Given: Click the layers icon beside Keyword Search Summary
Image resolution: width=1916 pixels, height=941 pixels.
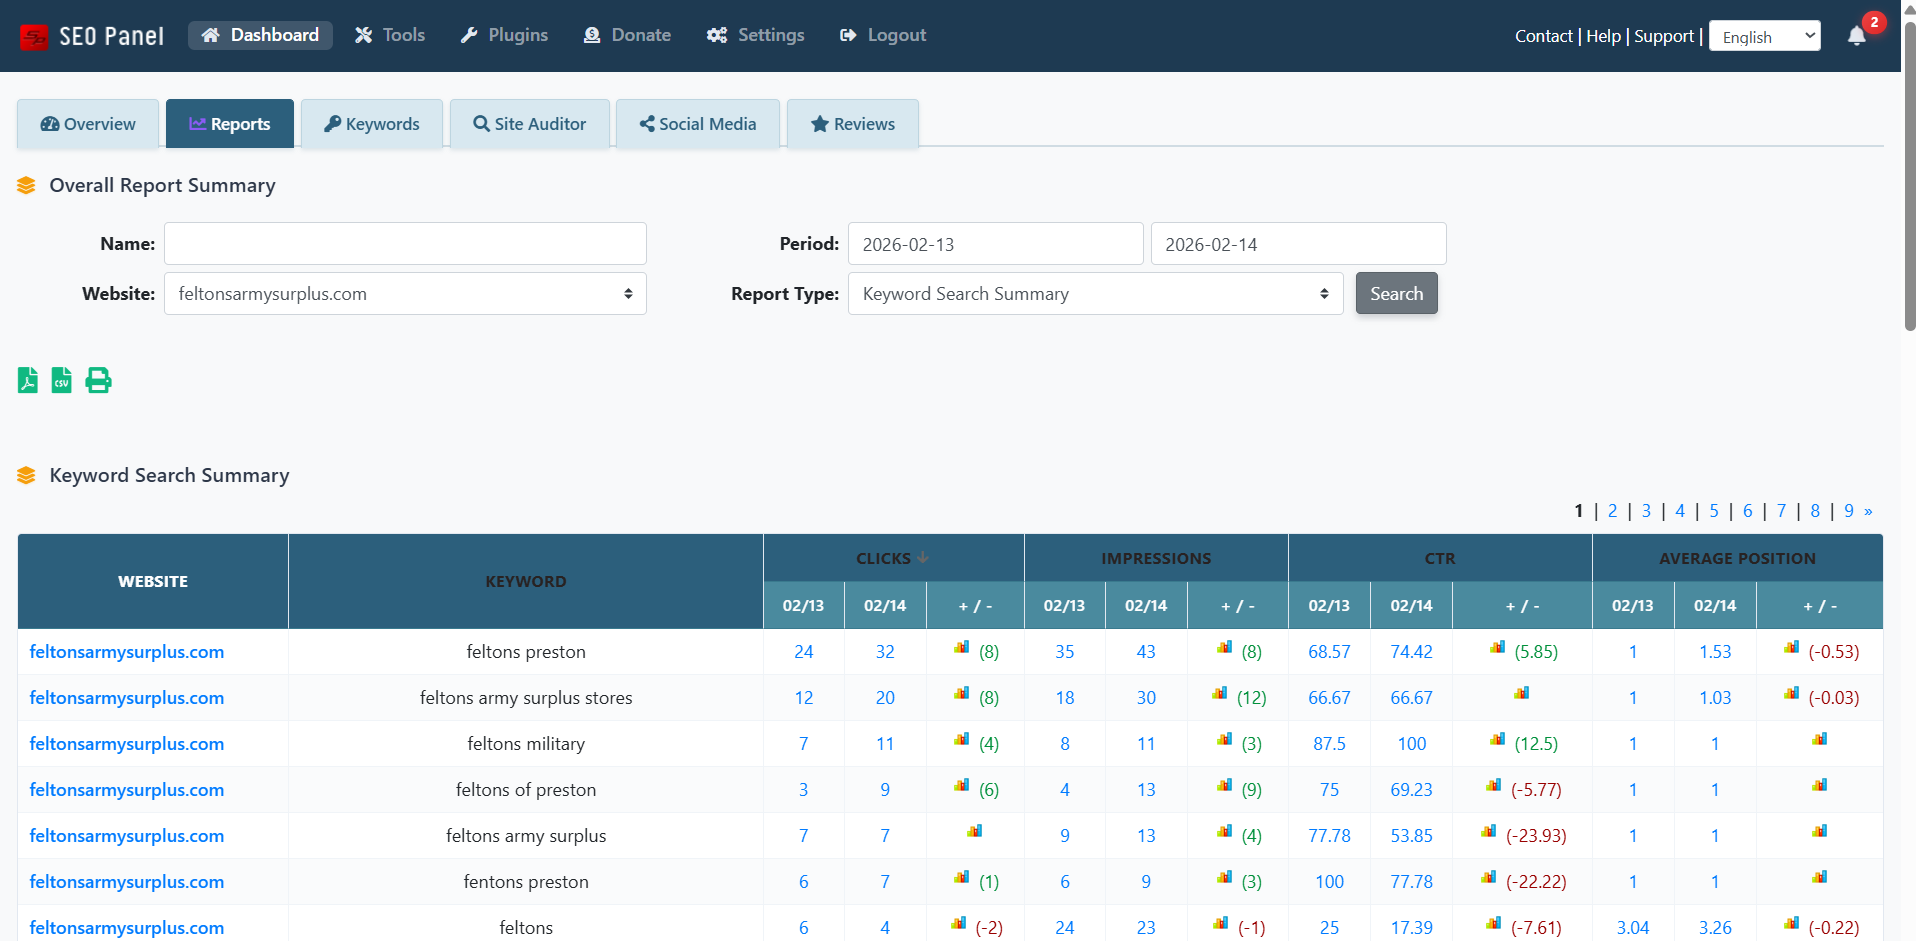Looking at the screenshot, I should pyautogui.click(x=26, y=475).
